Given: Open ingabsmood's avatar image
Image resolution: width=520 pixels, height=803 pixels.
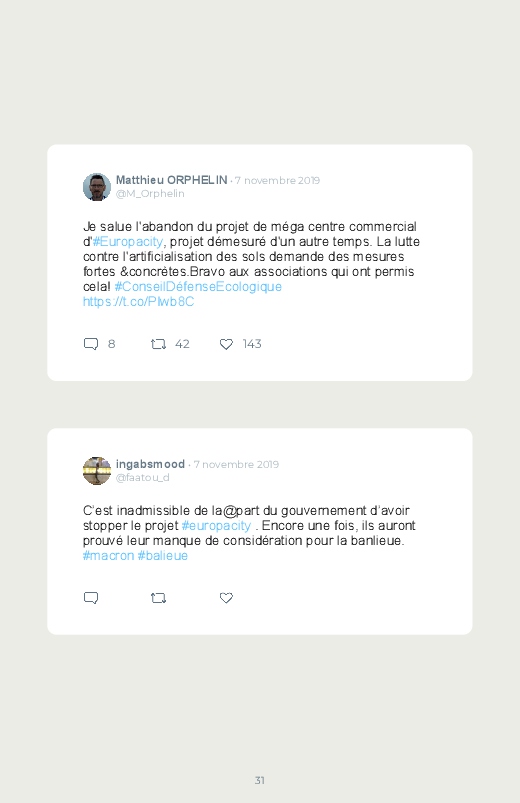Looking at the screenshot, I should coord(97,471).
